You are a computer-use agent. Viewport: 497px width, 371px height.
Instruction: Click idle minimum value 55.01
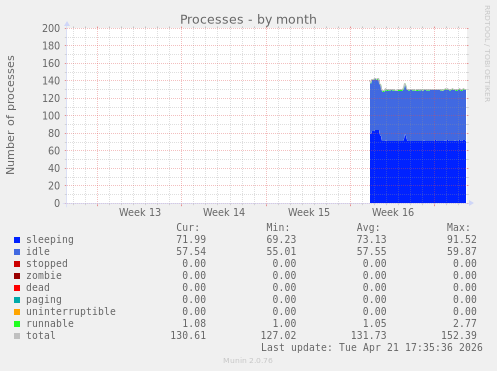pyautogui.click(x=281, y=251)
